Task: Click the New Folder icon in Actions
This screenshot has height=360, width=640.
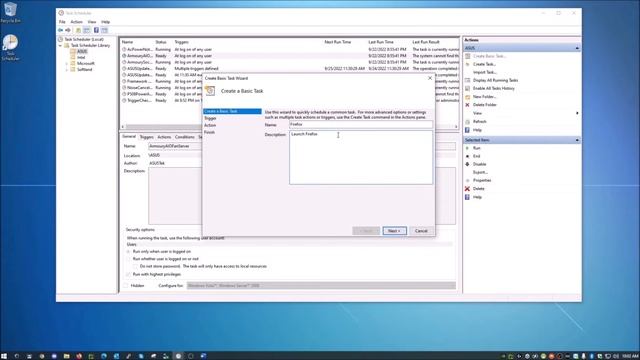Action: [468, 97]
